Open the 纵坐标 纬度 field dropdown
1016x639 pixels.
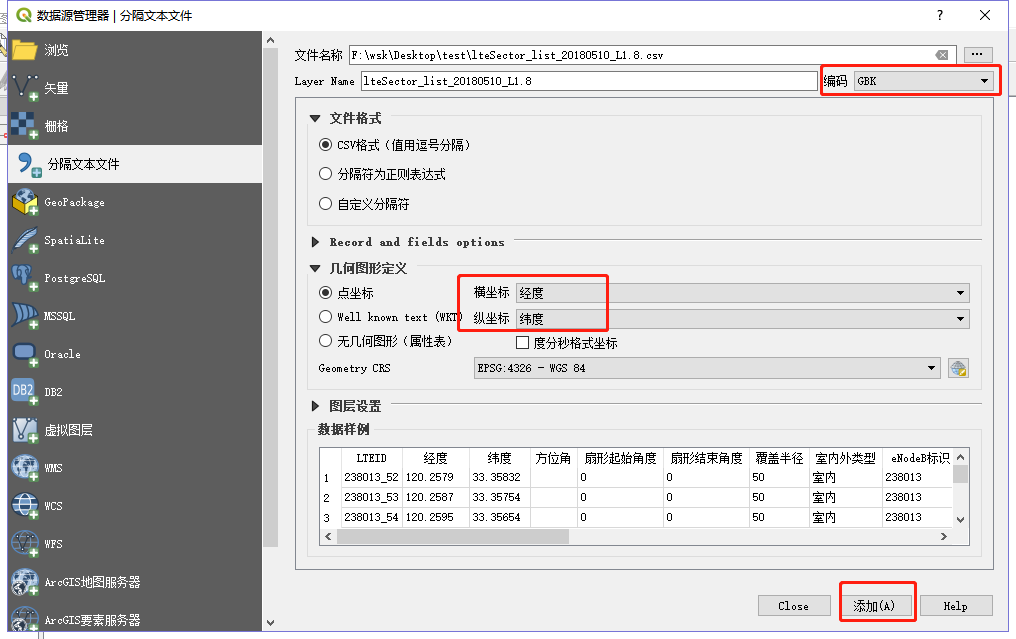point(743,319)
